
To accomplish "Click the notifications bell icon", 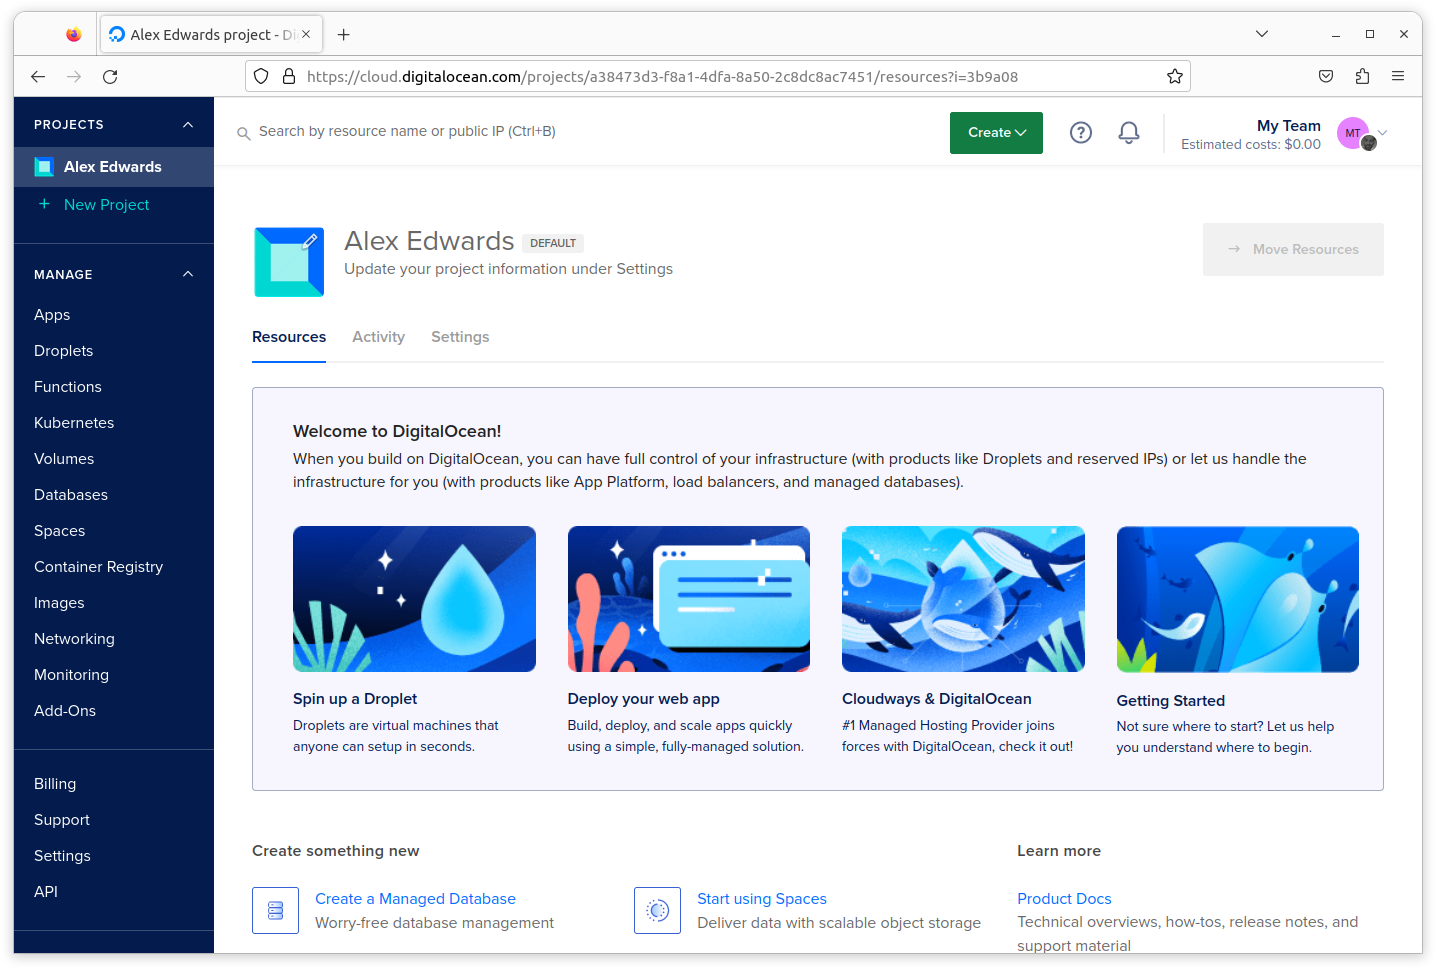I will [1128, 132].
